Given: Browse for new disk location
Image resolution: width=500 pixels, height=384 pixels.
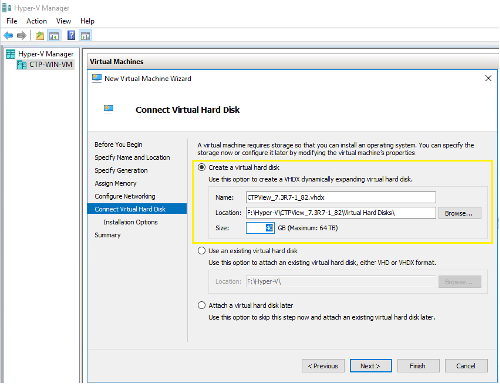Looking at the screenshot, I should [459, 213].
